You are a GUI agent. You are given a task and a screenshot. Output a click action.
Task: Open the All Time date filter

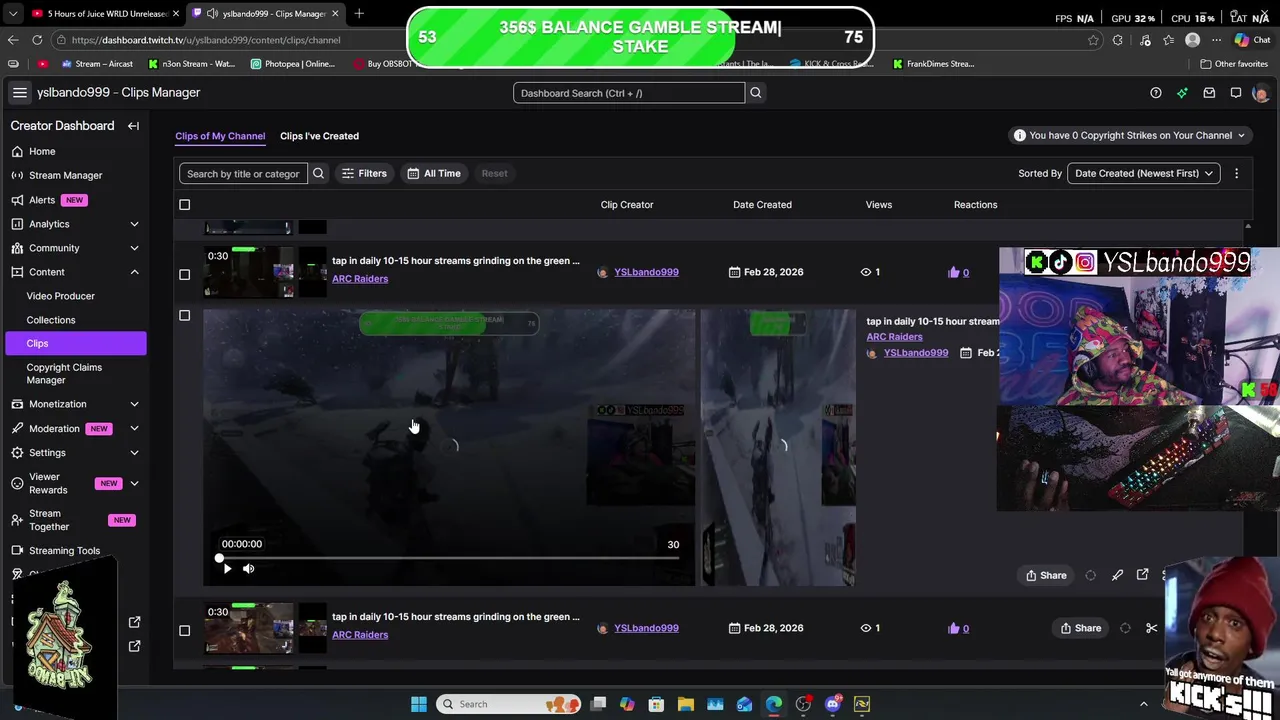[434, 173]
